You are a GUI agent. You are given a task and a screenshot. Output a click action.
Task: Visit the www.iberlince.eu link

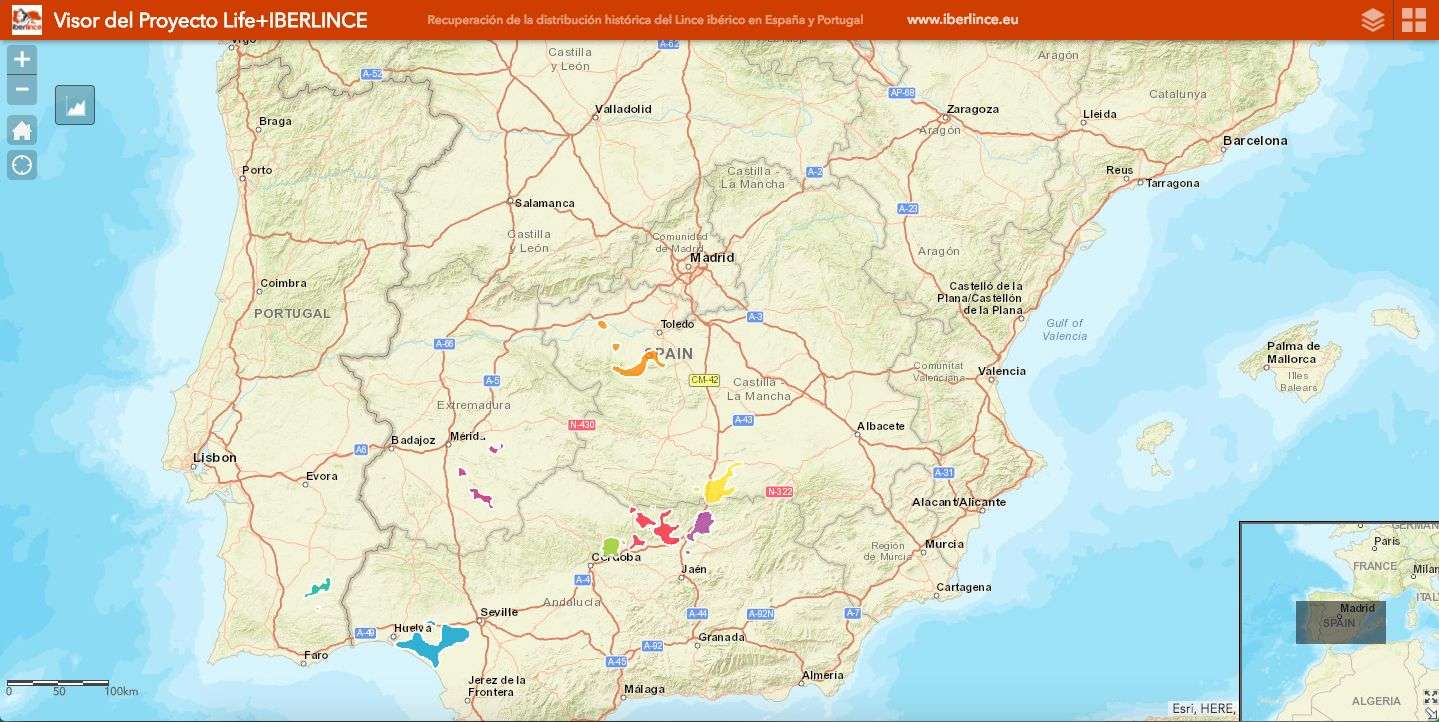click(x=962, y=20)
